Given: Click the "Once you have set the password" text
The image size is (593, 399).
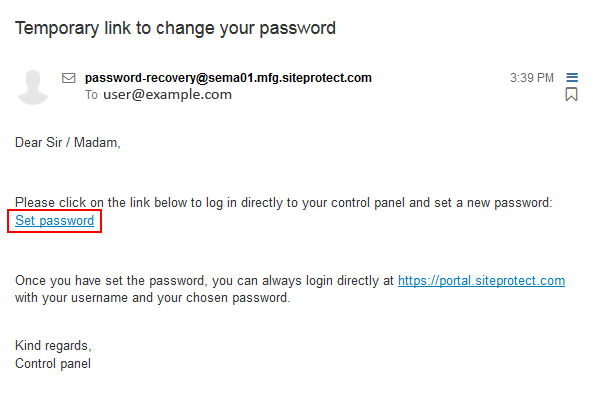Looking at the screenshot, I should pyautogui.click(x=110, y=281).
